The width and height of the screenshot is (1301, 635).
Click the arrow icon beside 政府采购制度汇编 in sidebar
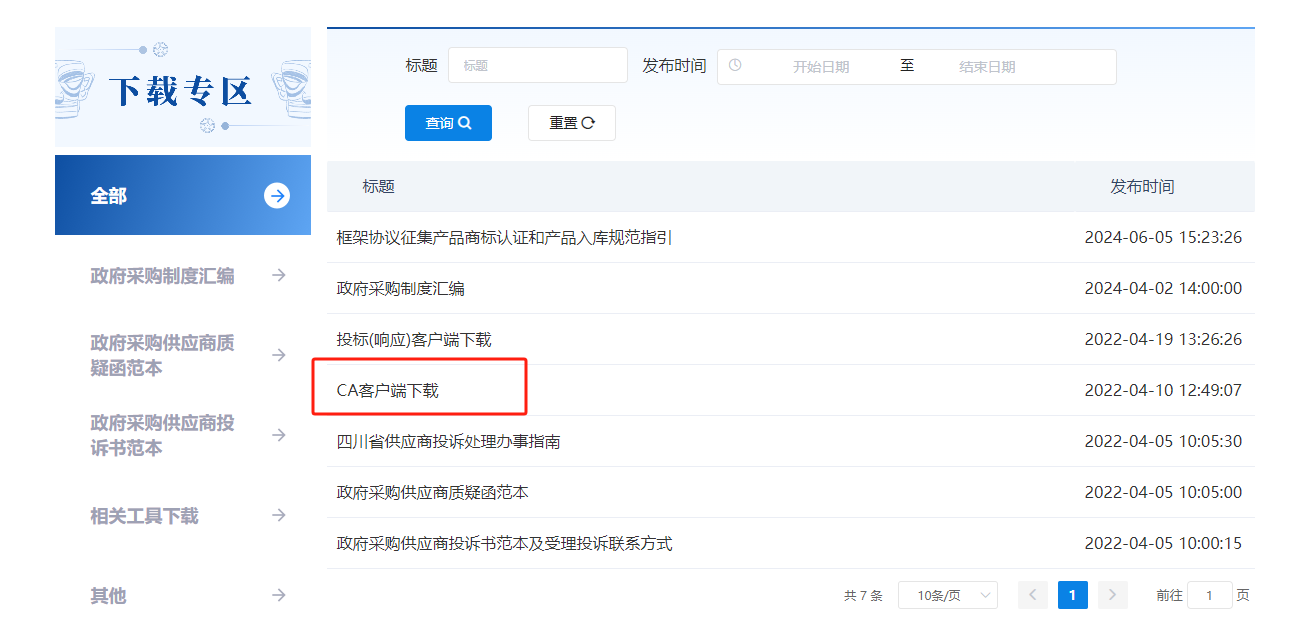tap(279, 275)
